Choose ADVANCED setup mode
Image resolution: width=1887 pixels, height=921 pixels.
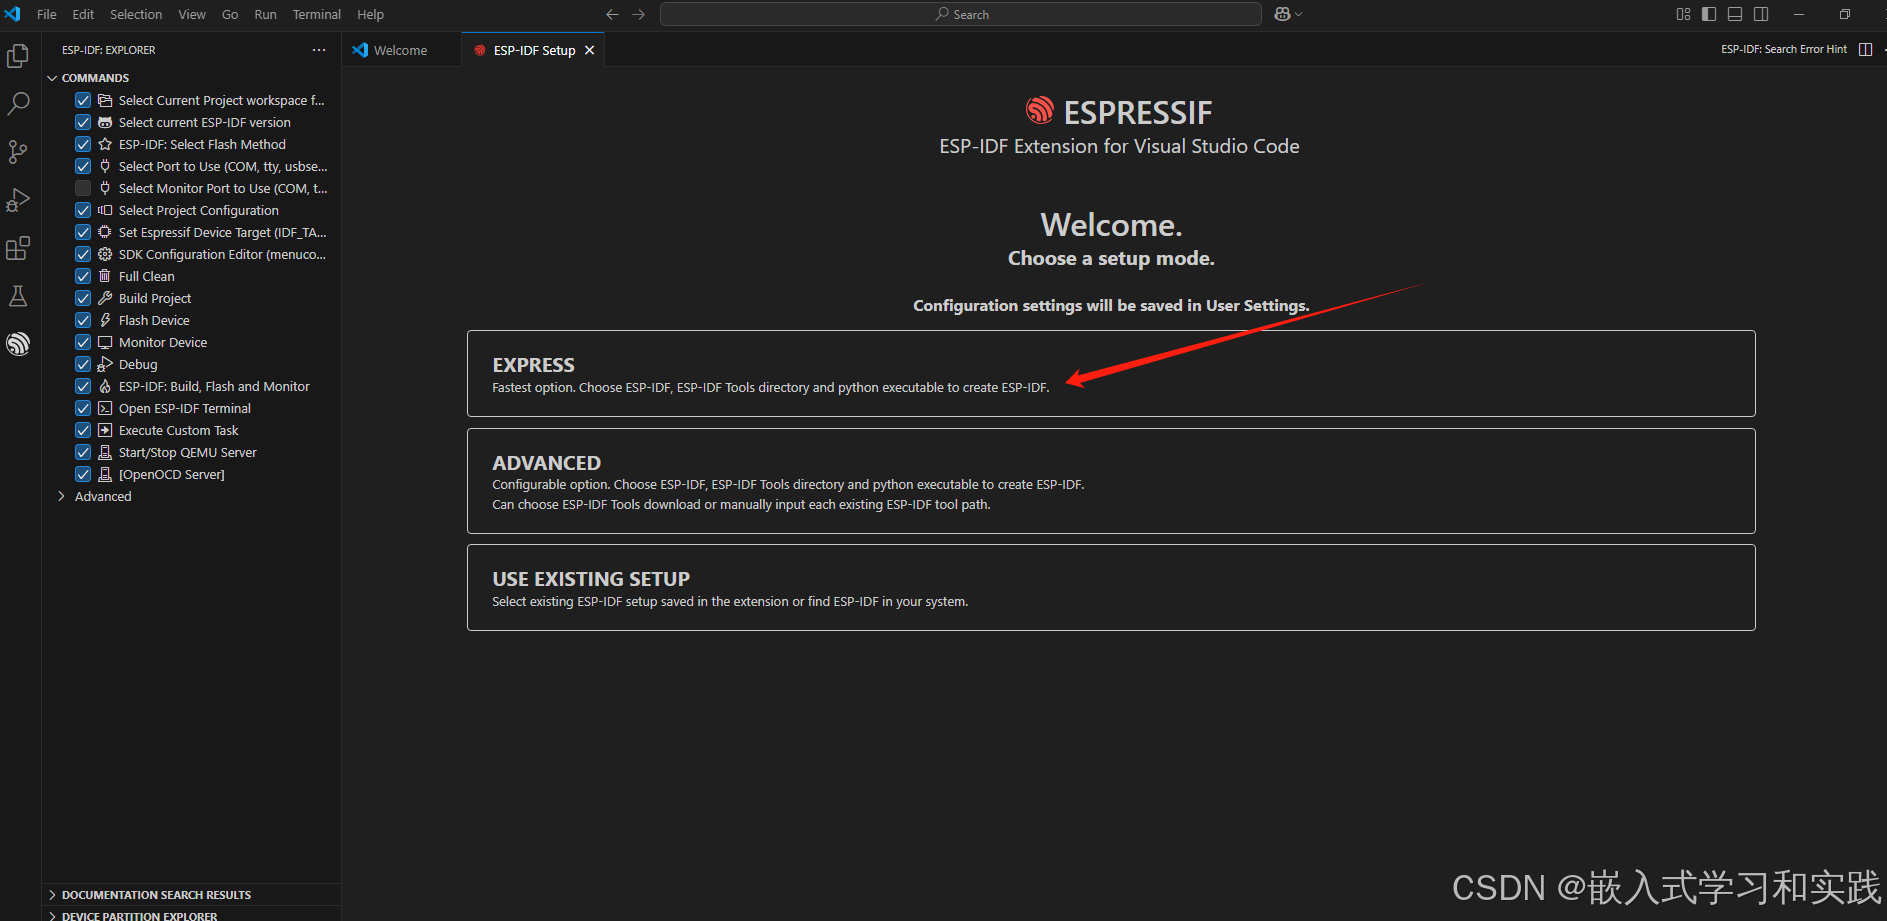1111,481
